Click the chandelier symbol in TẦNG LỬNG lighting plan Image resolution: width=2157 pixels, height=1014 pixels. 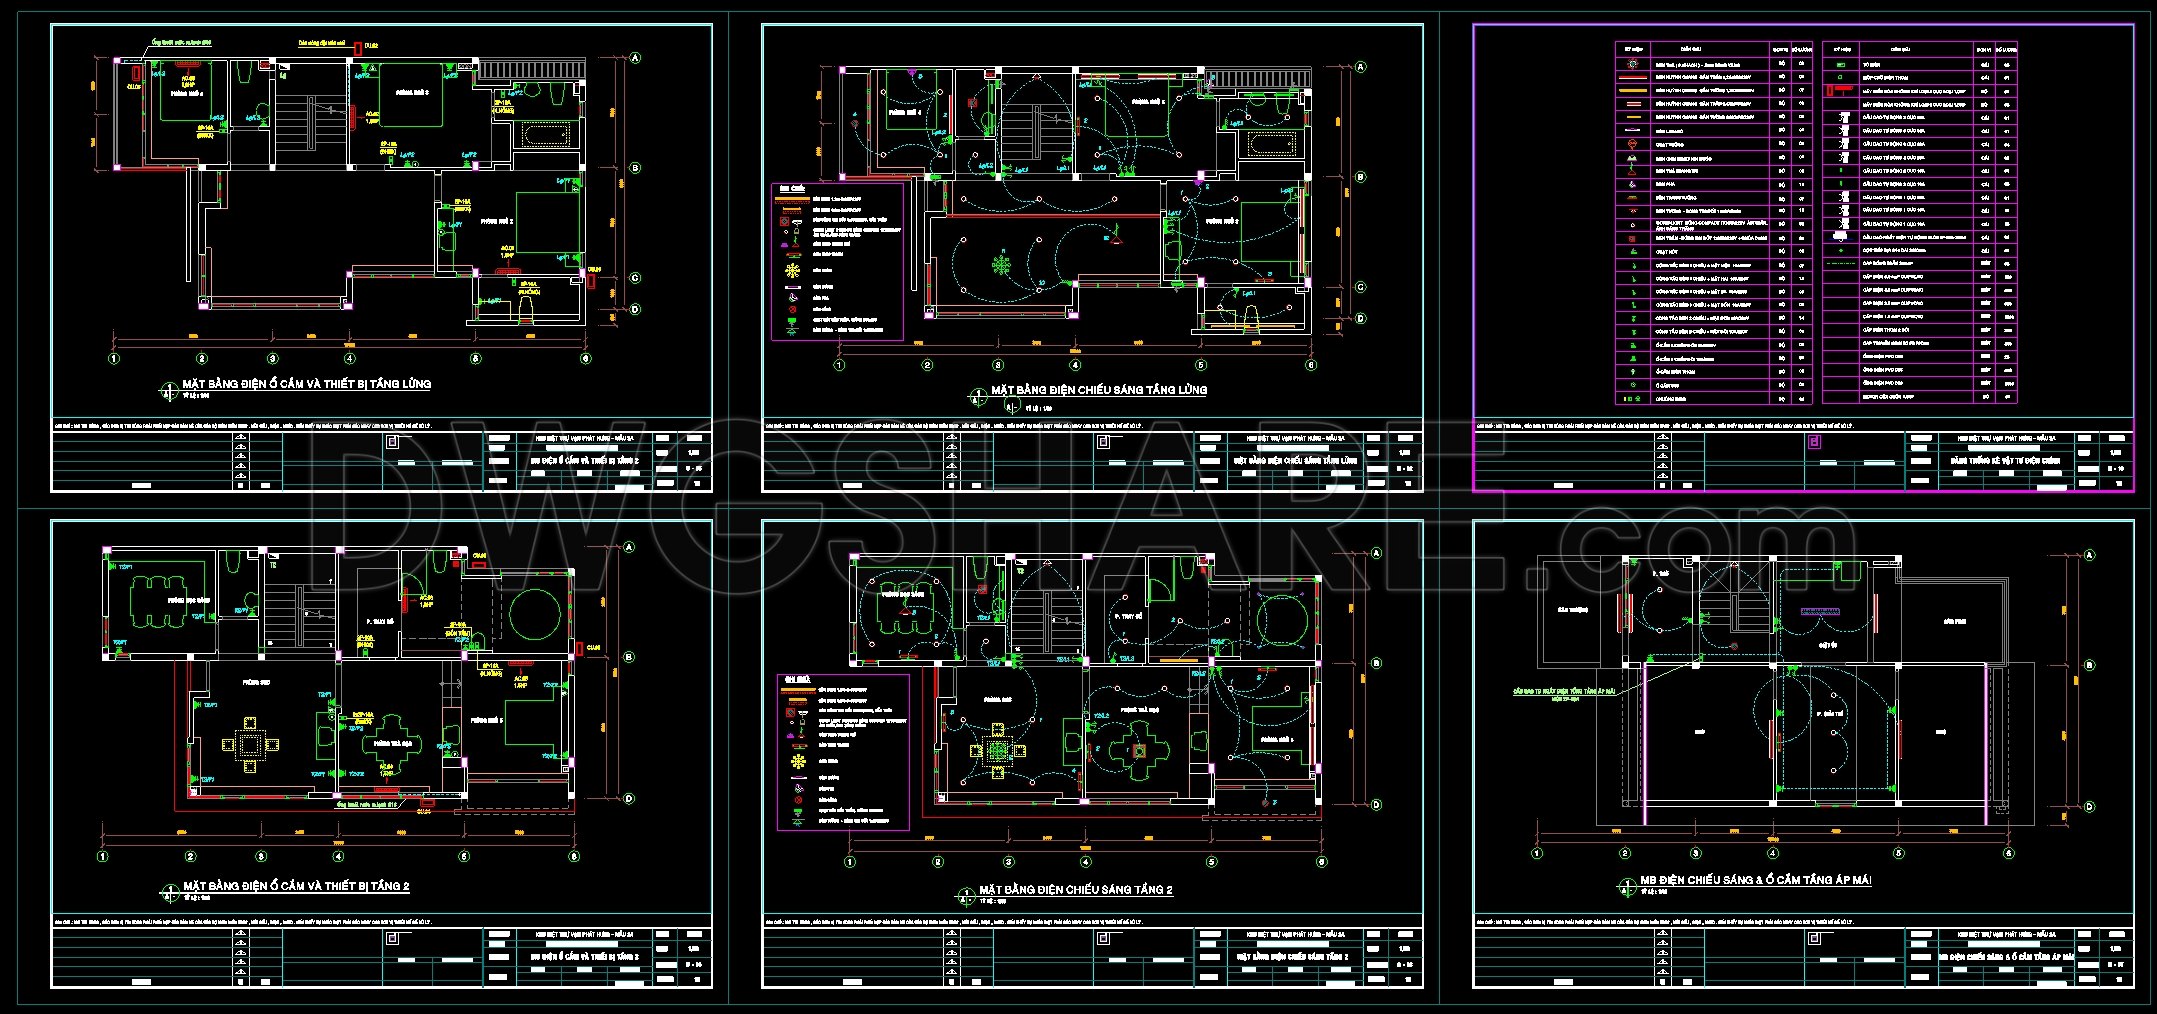[x=1001, y=264]
